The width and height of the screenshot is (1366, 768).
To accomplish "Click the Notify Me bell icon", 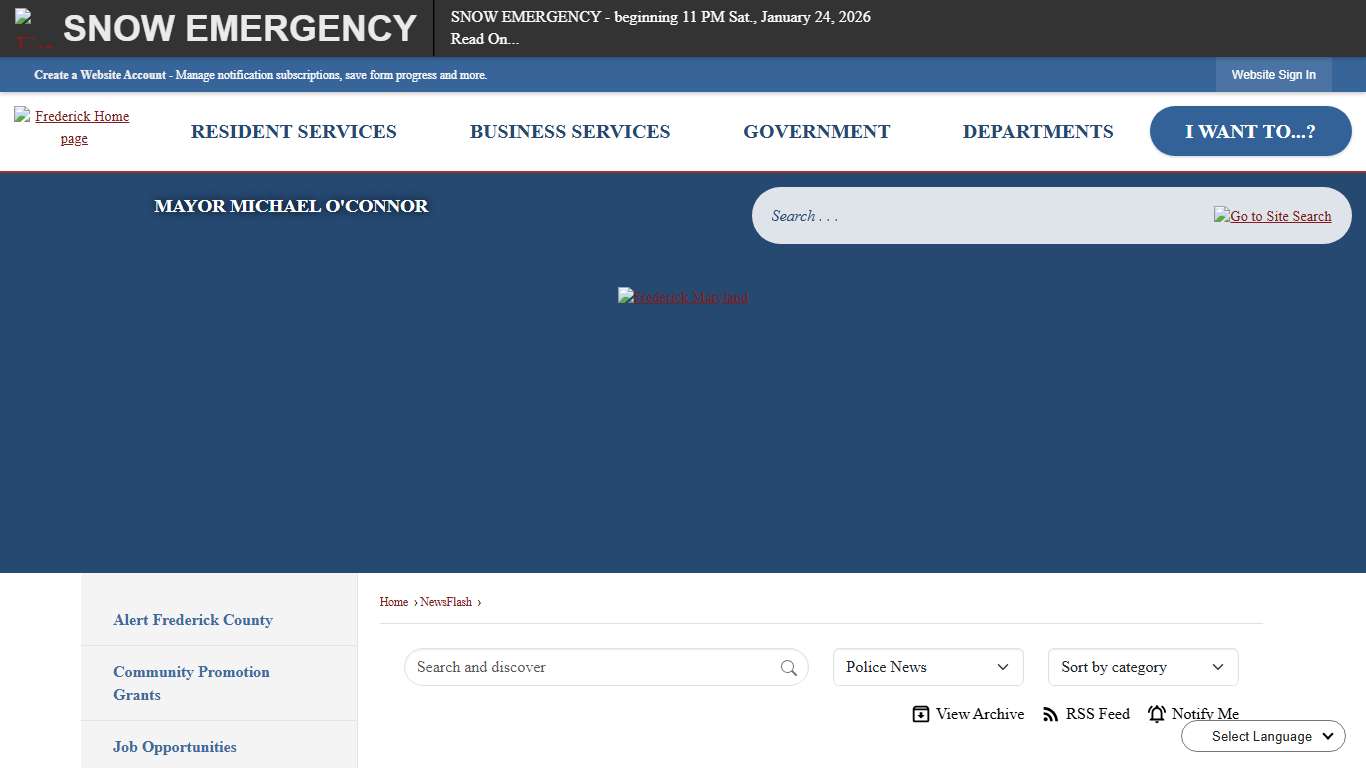I will coord(1157,714).
